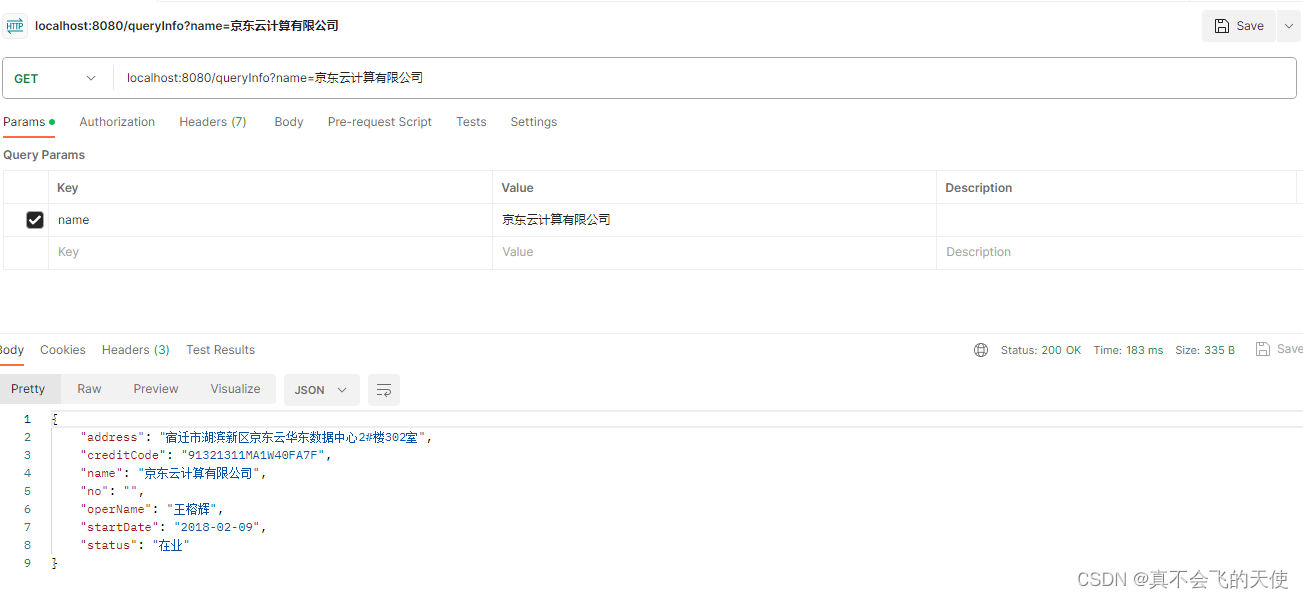Switch to the Preview view
The height and width of the screenshot is (599, 1303).
tap(156, 389)
